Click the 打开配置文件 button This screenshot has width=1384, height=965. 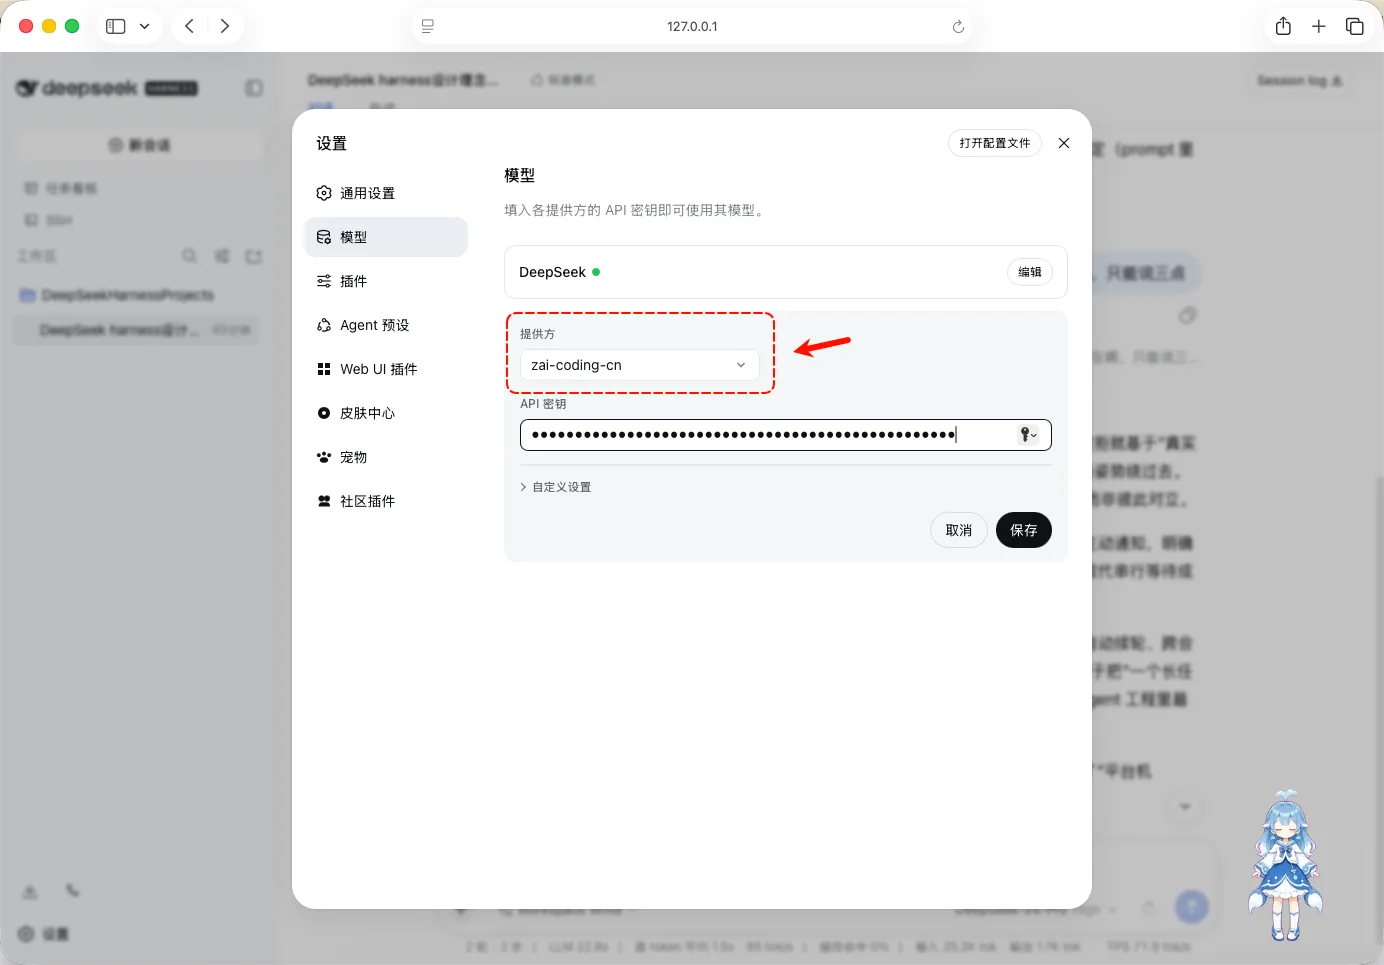pyautogui.click(x=995, y=143)
